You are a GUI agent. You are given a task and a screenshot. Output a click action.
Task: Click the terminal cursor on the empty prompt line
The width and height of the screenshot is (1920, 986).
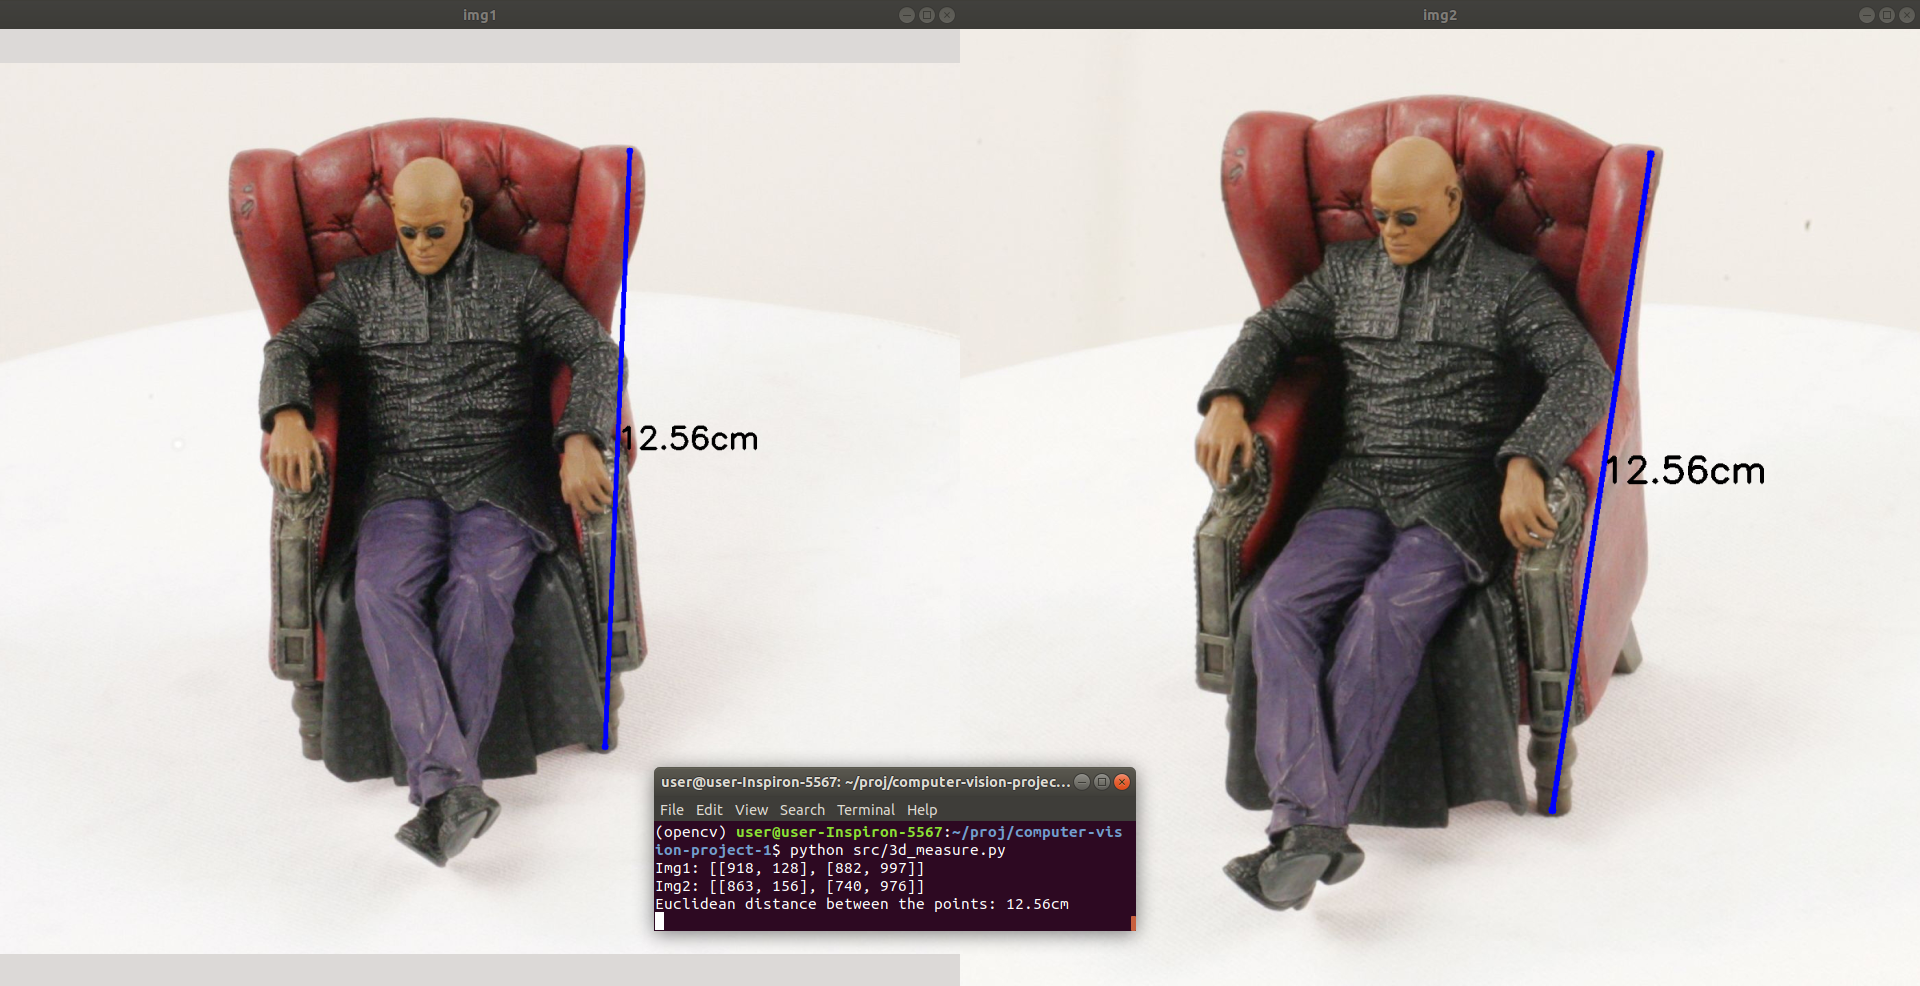tap(659, 921)
